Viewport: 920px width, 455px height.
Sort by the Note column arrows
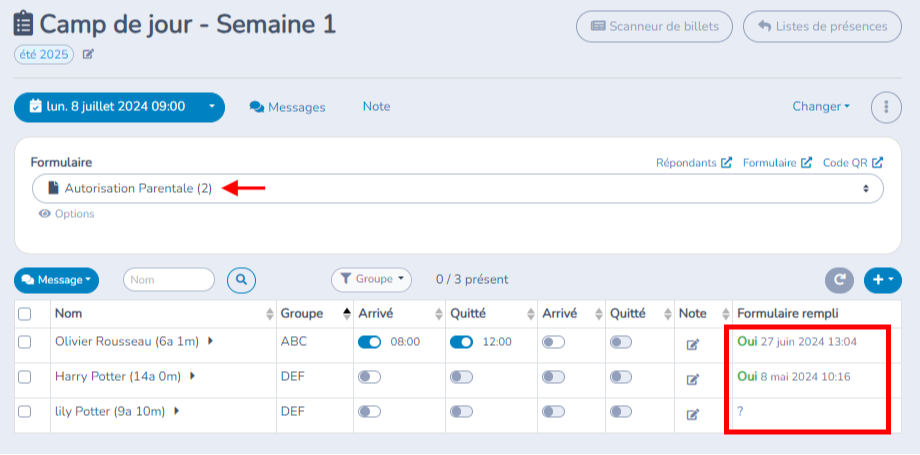click(x=725, y=314)
